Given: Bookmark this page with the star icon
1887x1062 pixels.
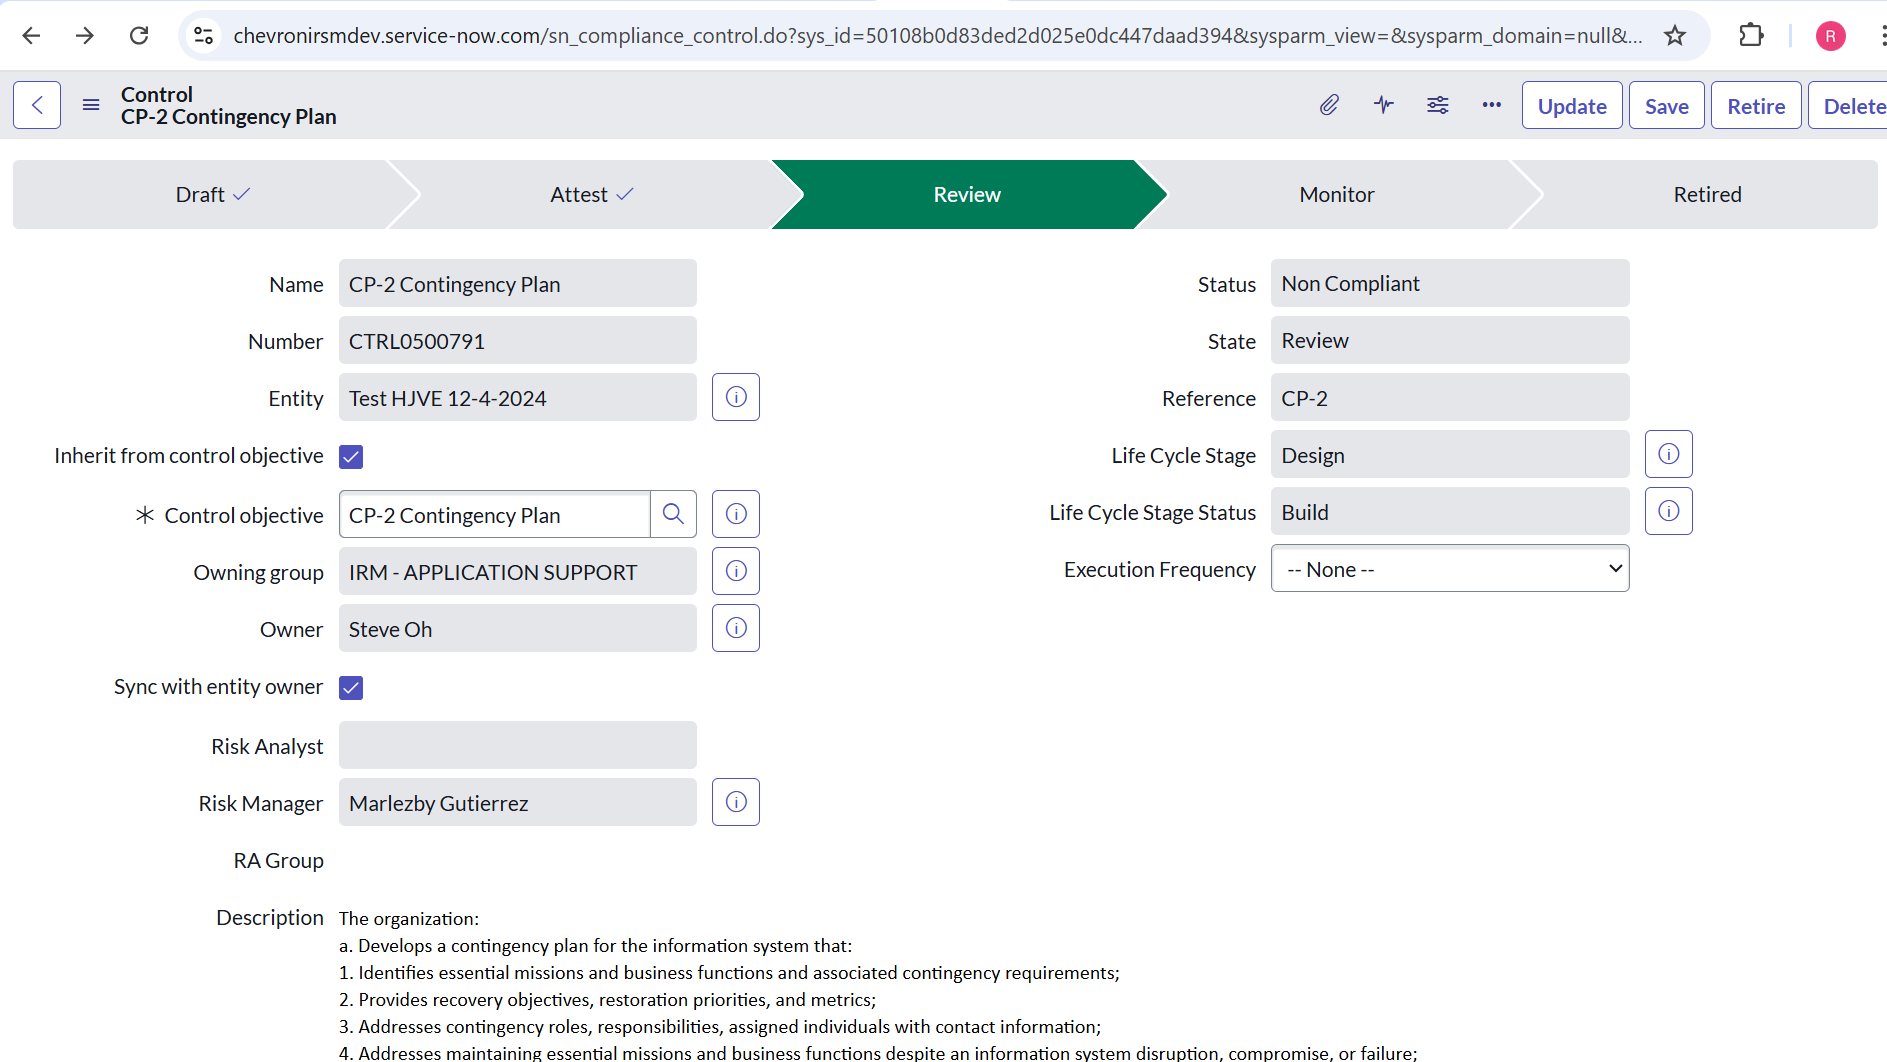Looking at the screenshot, I should click(1675, 36).
